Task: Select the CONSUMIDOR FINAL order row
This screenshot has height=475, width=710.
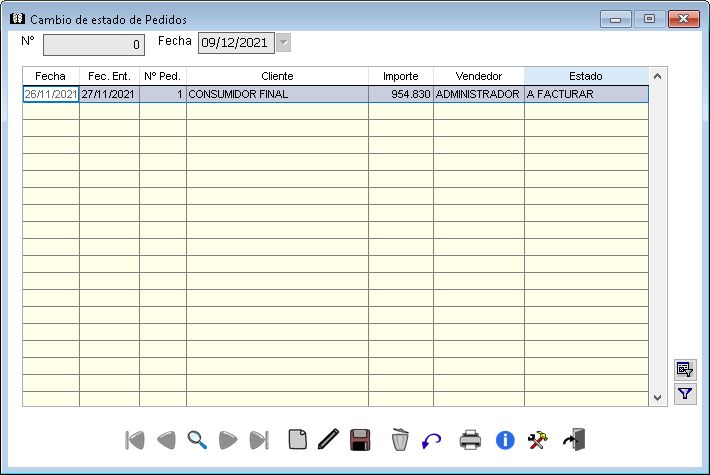Action: click(277, 94)
